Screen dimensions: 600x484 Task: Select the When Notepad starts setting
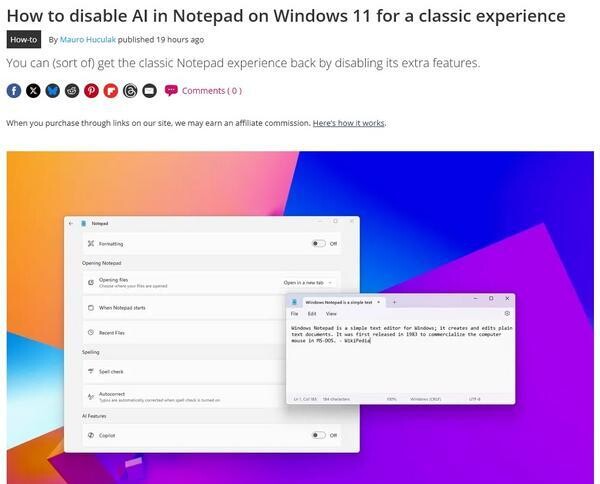[x=184, y=308]
